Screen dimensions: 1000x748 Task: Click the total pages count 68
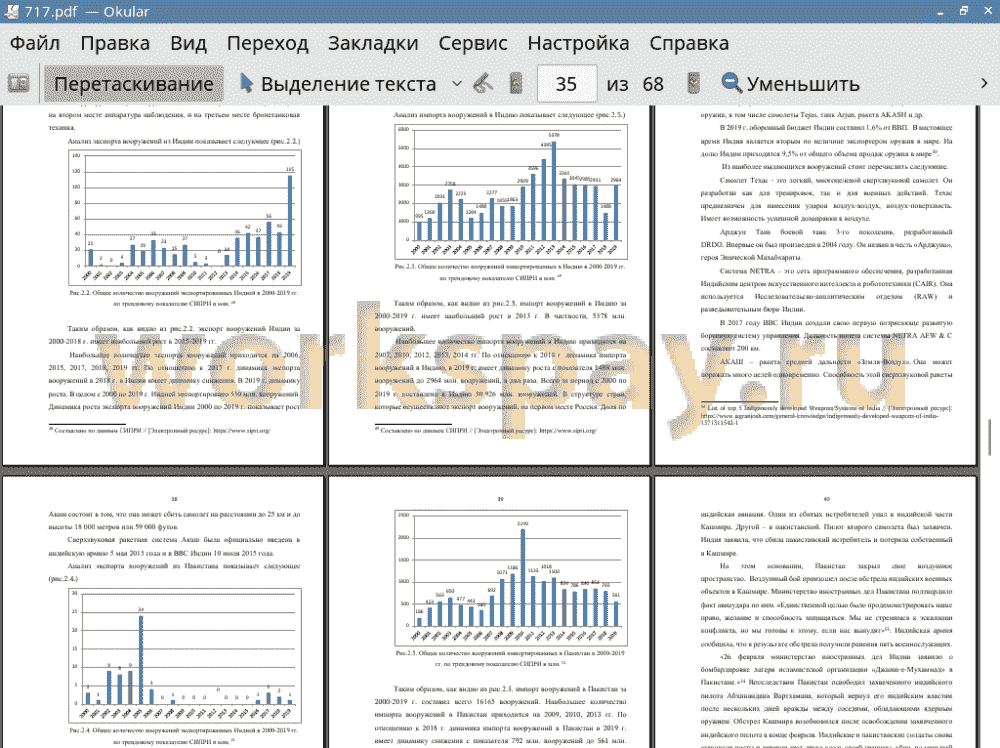[653, 84]
